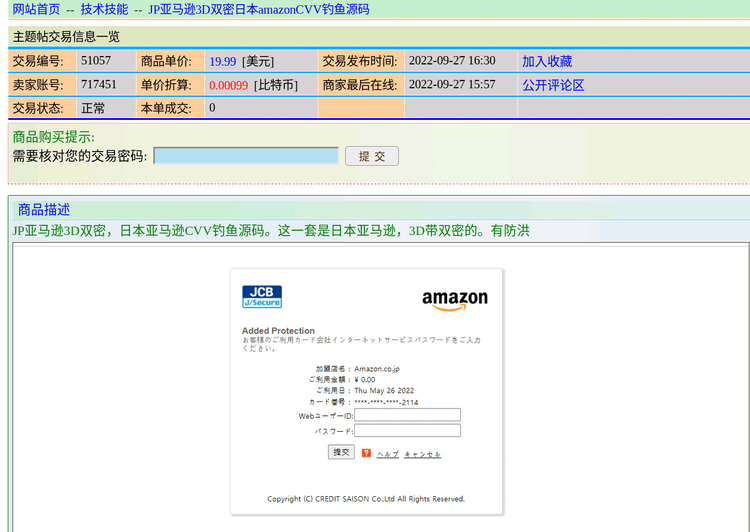750x532 pixels.
Task: Click the CREDIT SAISON copyright line
Action: click(x=366, y=499)
